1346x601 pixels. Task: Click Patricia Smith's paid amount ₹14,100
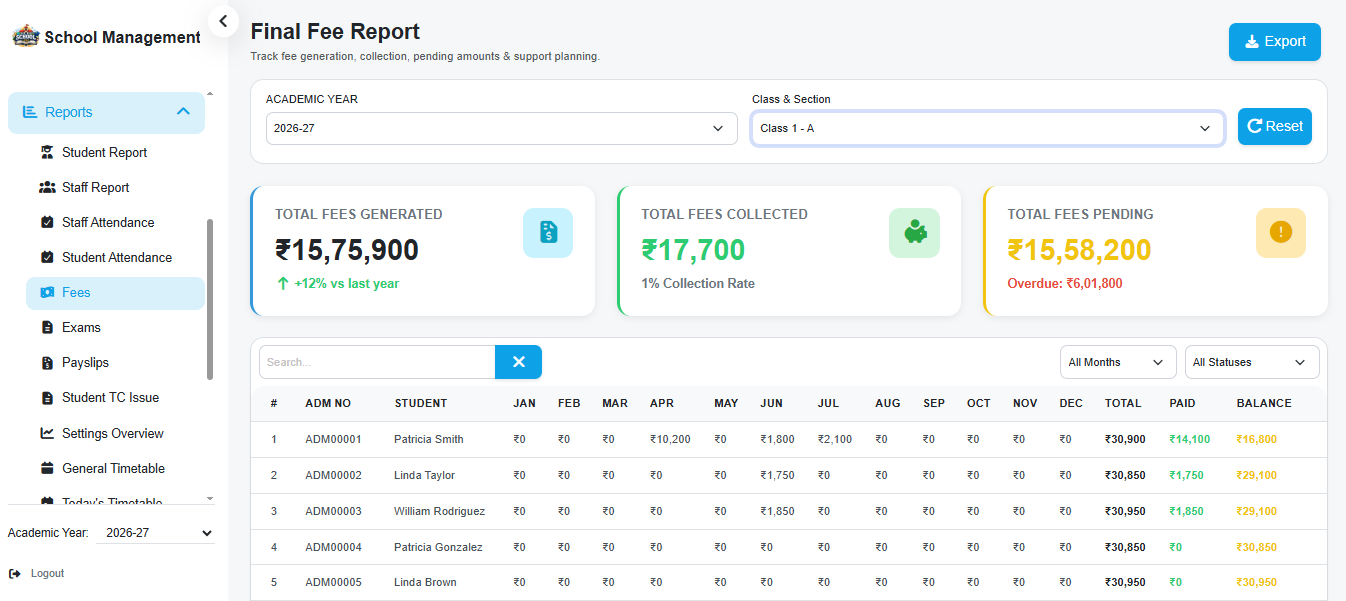tap(1190, 439)
